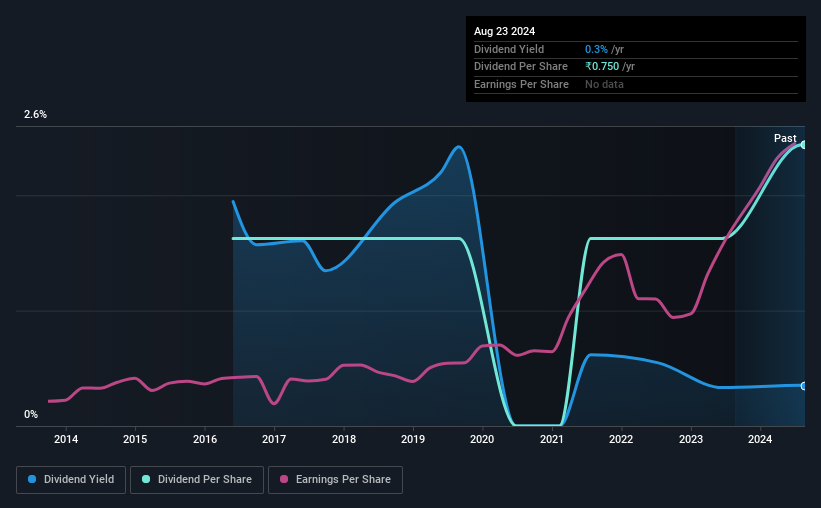Click the 2.6% y-axis label

pyautogui.click(x=35, y=114)
